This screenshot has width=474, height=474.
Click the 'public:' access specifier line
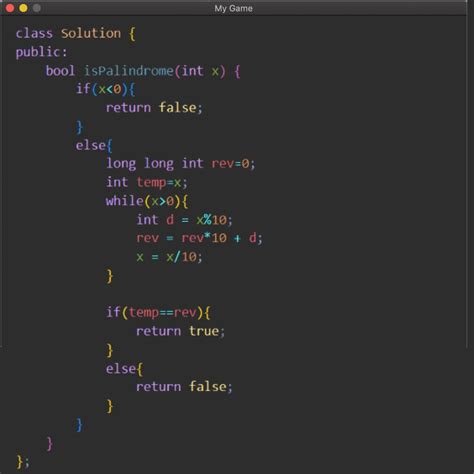coord(41,52)
